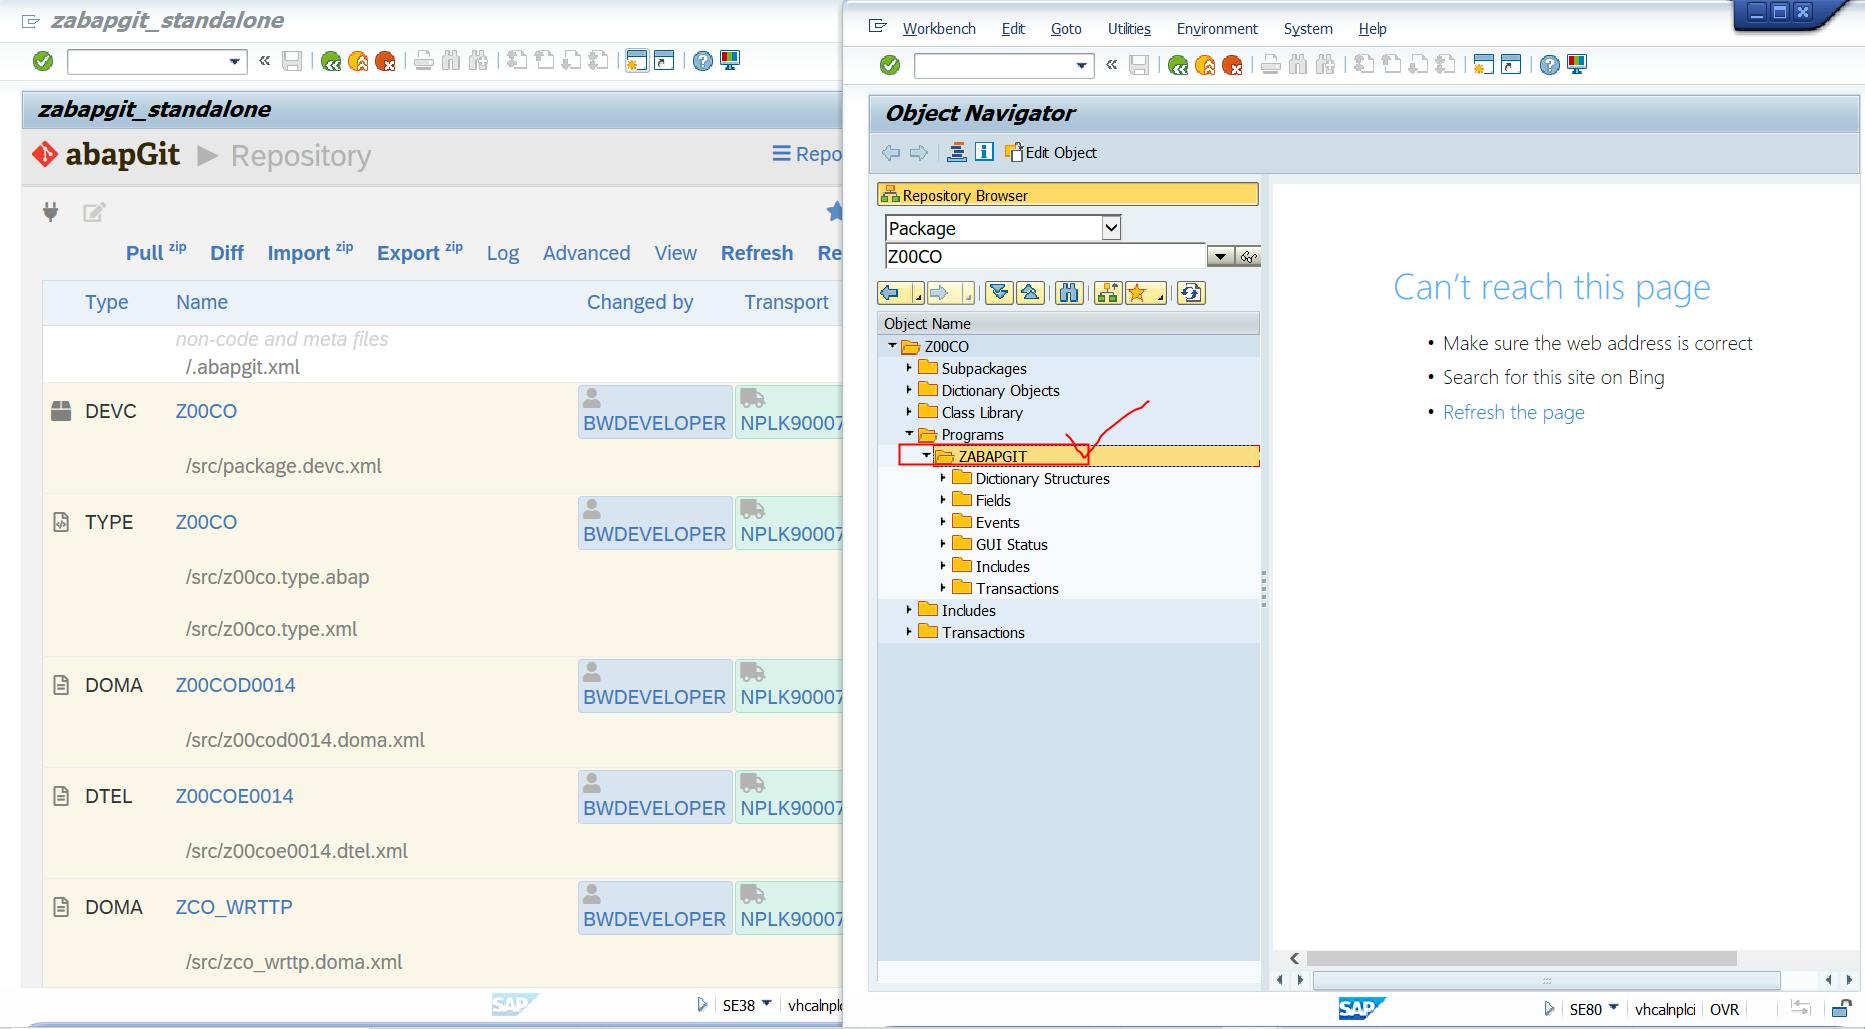Screen dimensions: 1865x1029
Task: Click the binoculars Find icon above object tree
Action: pos(1069,293)
